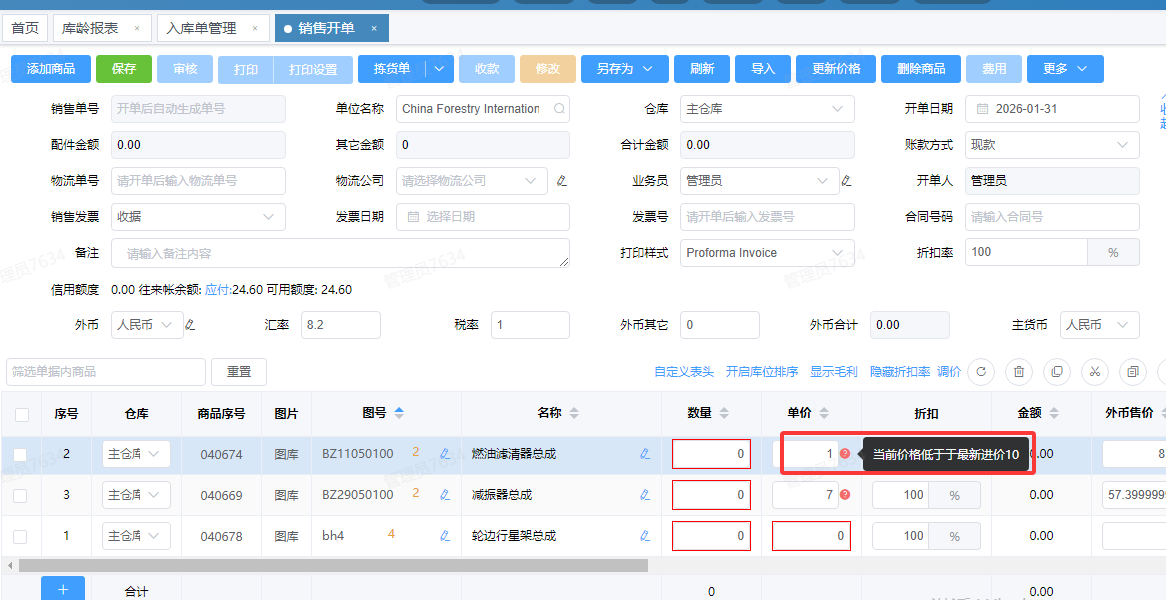Refresh the item list with circular arrow icon

coord(980,372)
